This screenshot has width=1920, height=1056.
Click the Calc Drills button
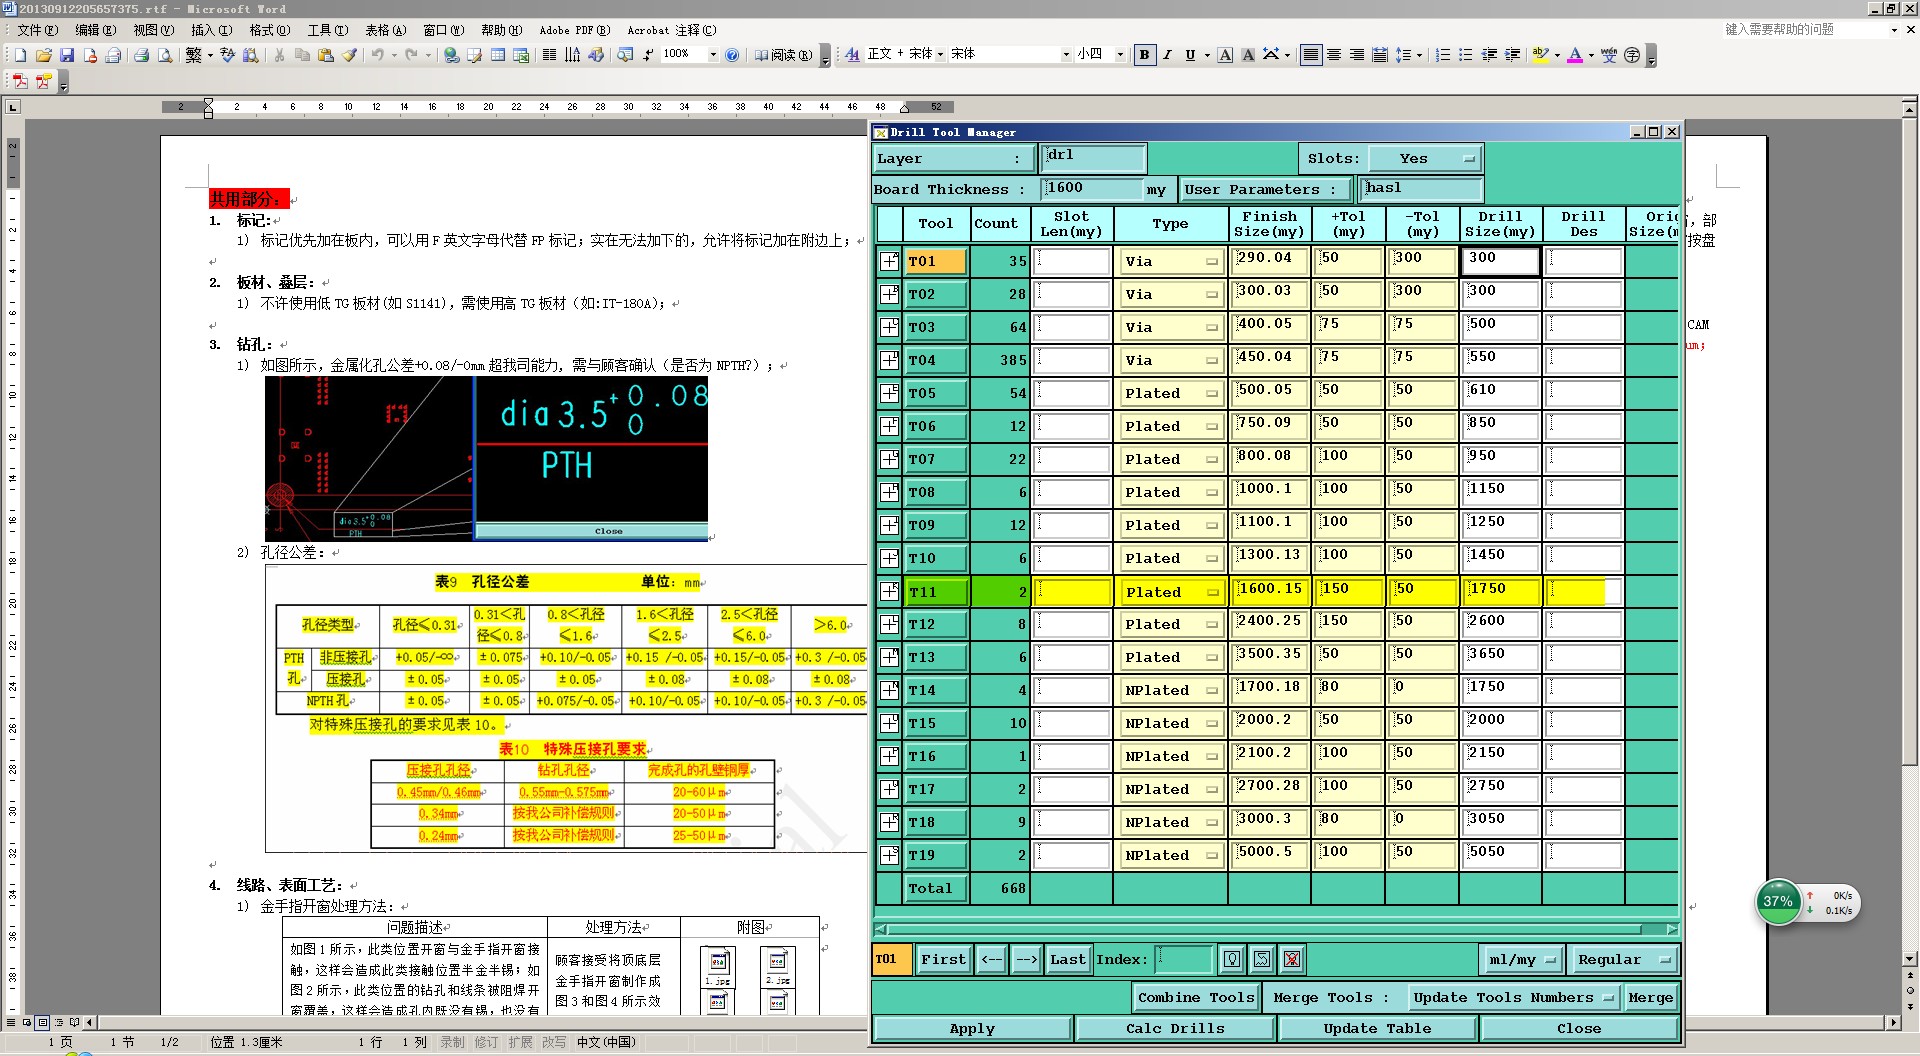coord(1175,1029)
